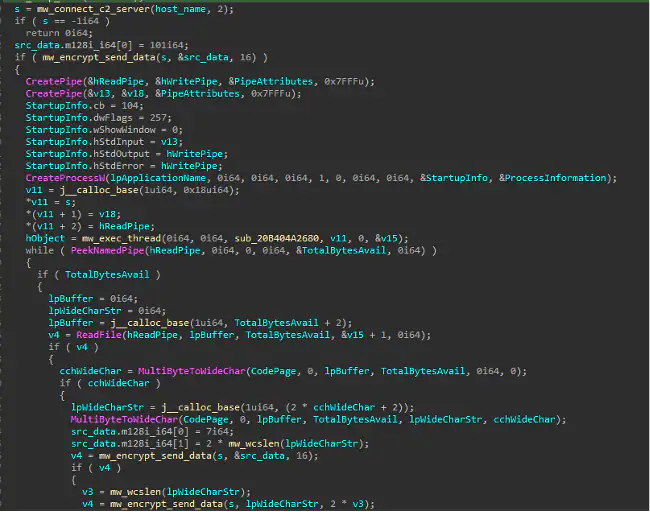This screenshot has width=650, height=512.
Task: Select the hObject variable
Action: [45, 238]
